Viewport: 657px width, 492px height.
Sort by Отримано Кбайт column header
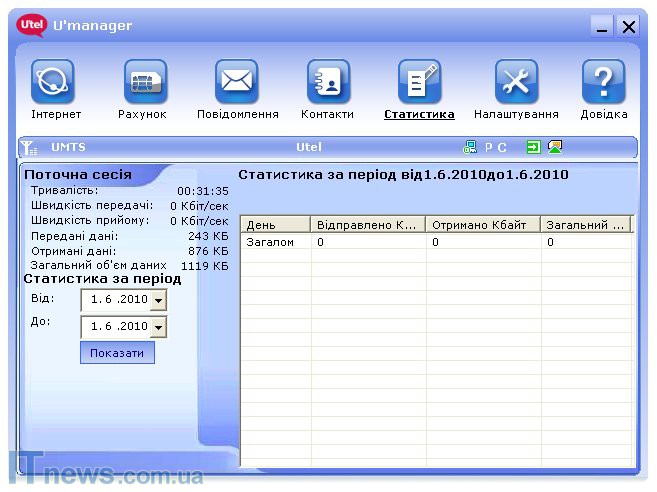coord(482,225)
